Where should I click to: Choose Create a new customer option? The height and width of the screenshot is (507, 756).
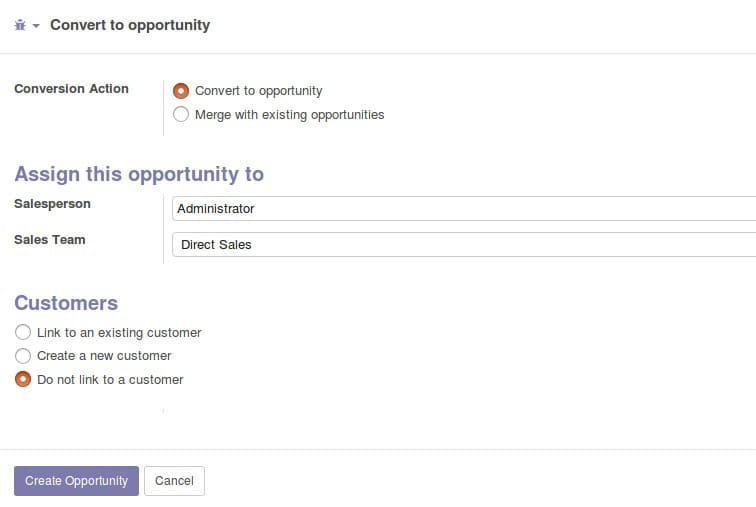pos(23,356)
